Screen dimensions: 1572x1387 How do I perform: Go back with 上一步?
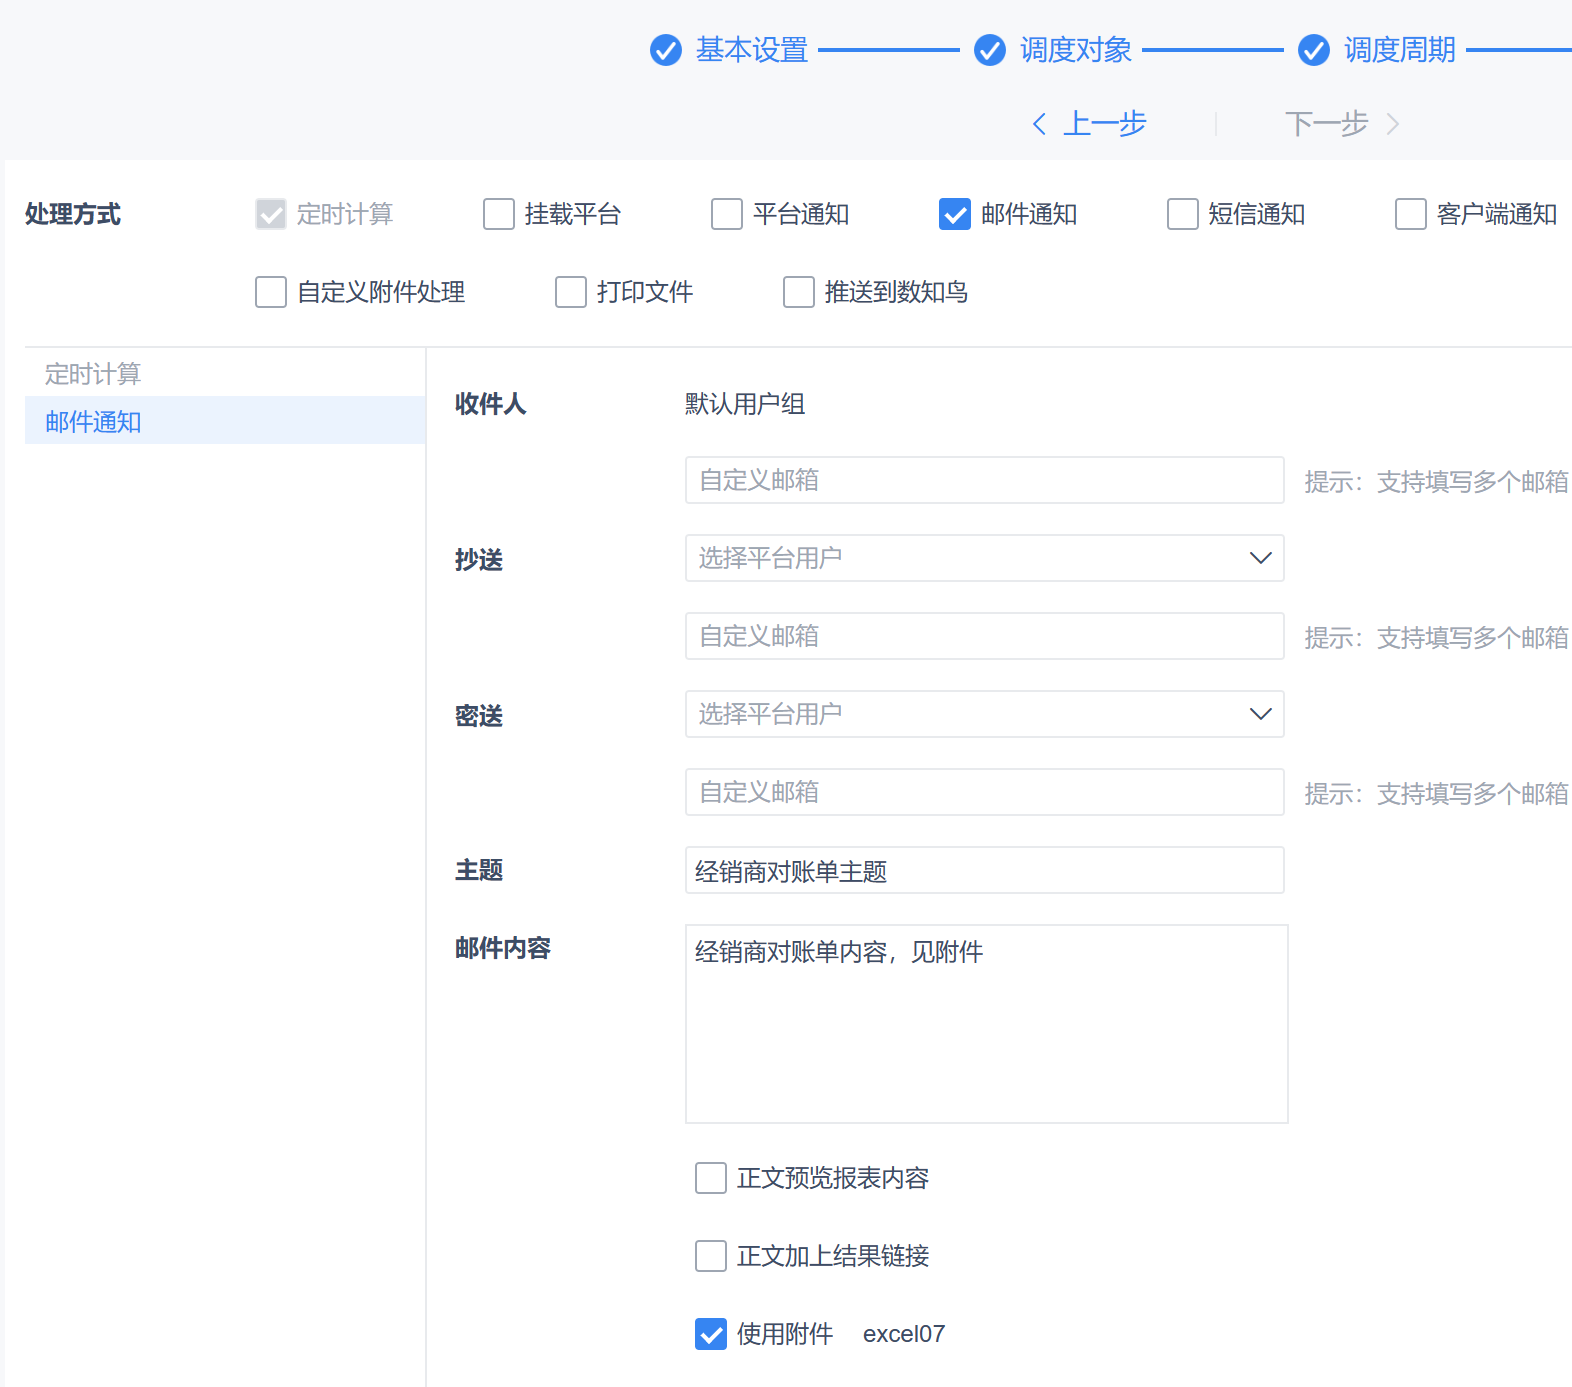(x=1104, y=124)
